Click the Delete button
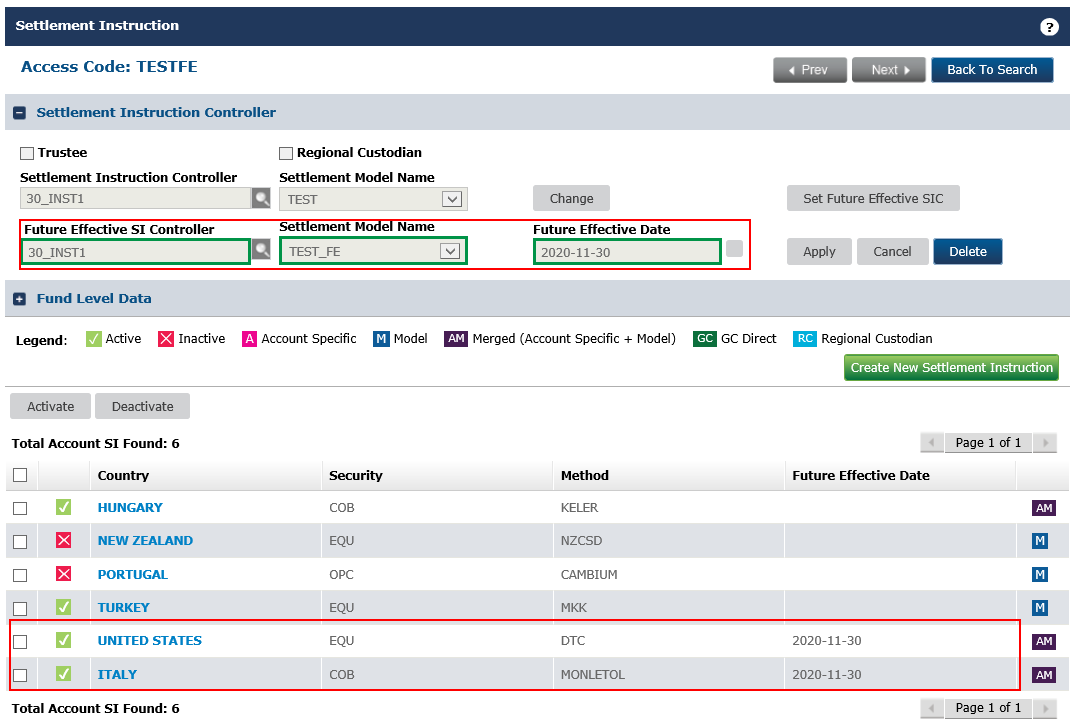This screenshot has height=727, width=1073. [968, 251]
